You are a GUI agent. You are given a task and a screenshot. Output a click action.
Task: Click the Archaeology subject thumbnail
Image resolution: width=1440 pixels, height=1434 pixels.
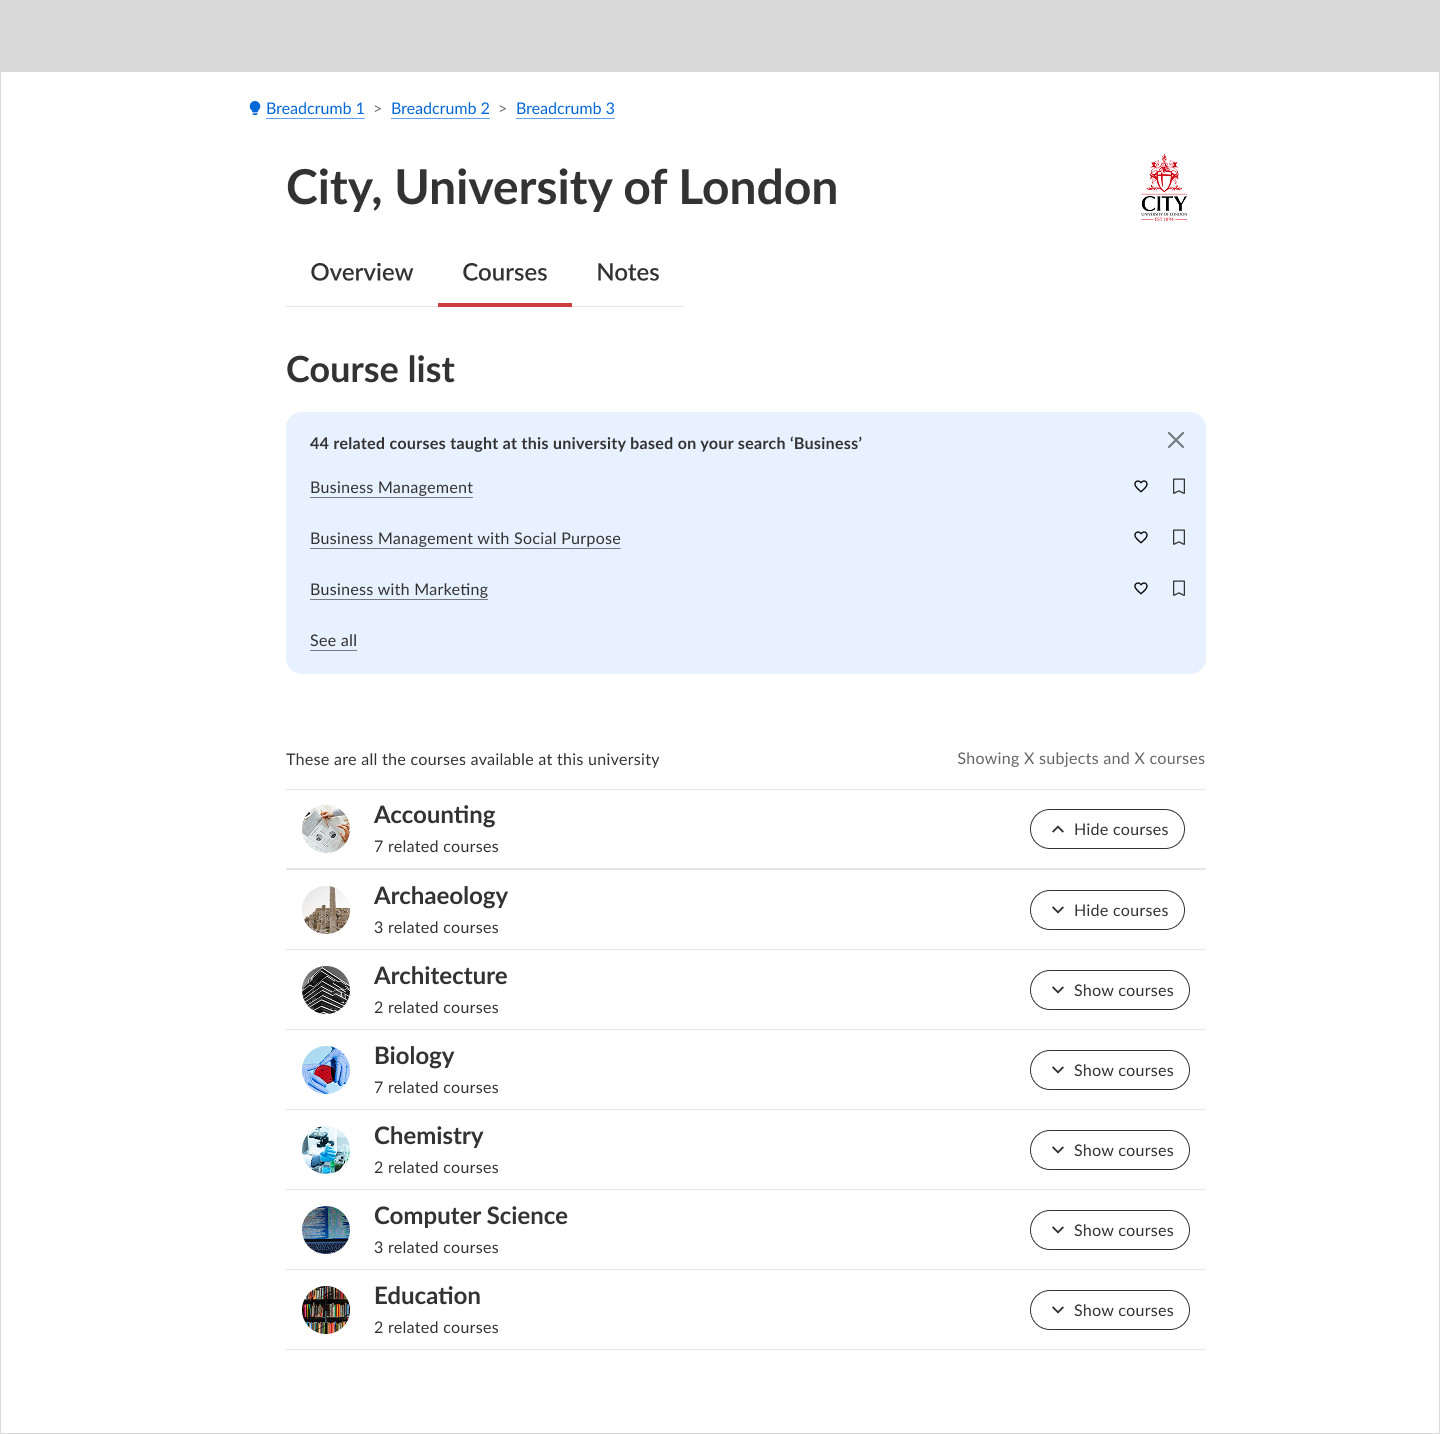326,910
